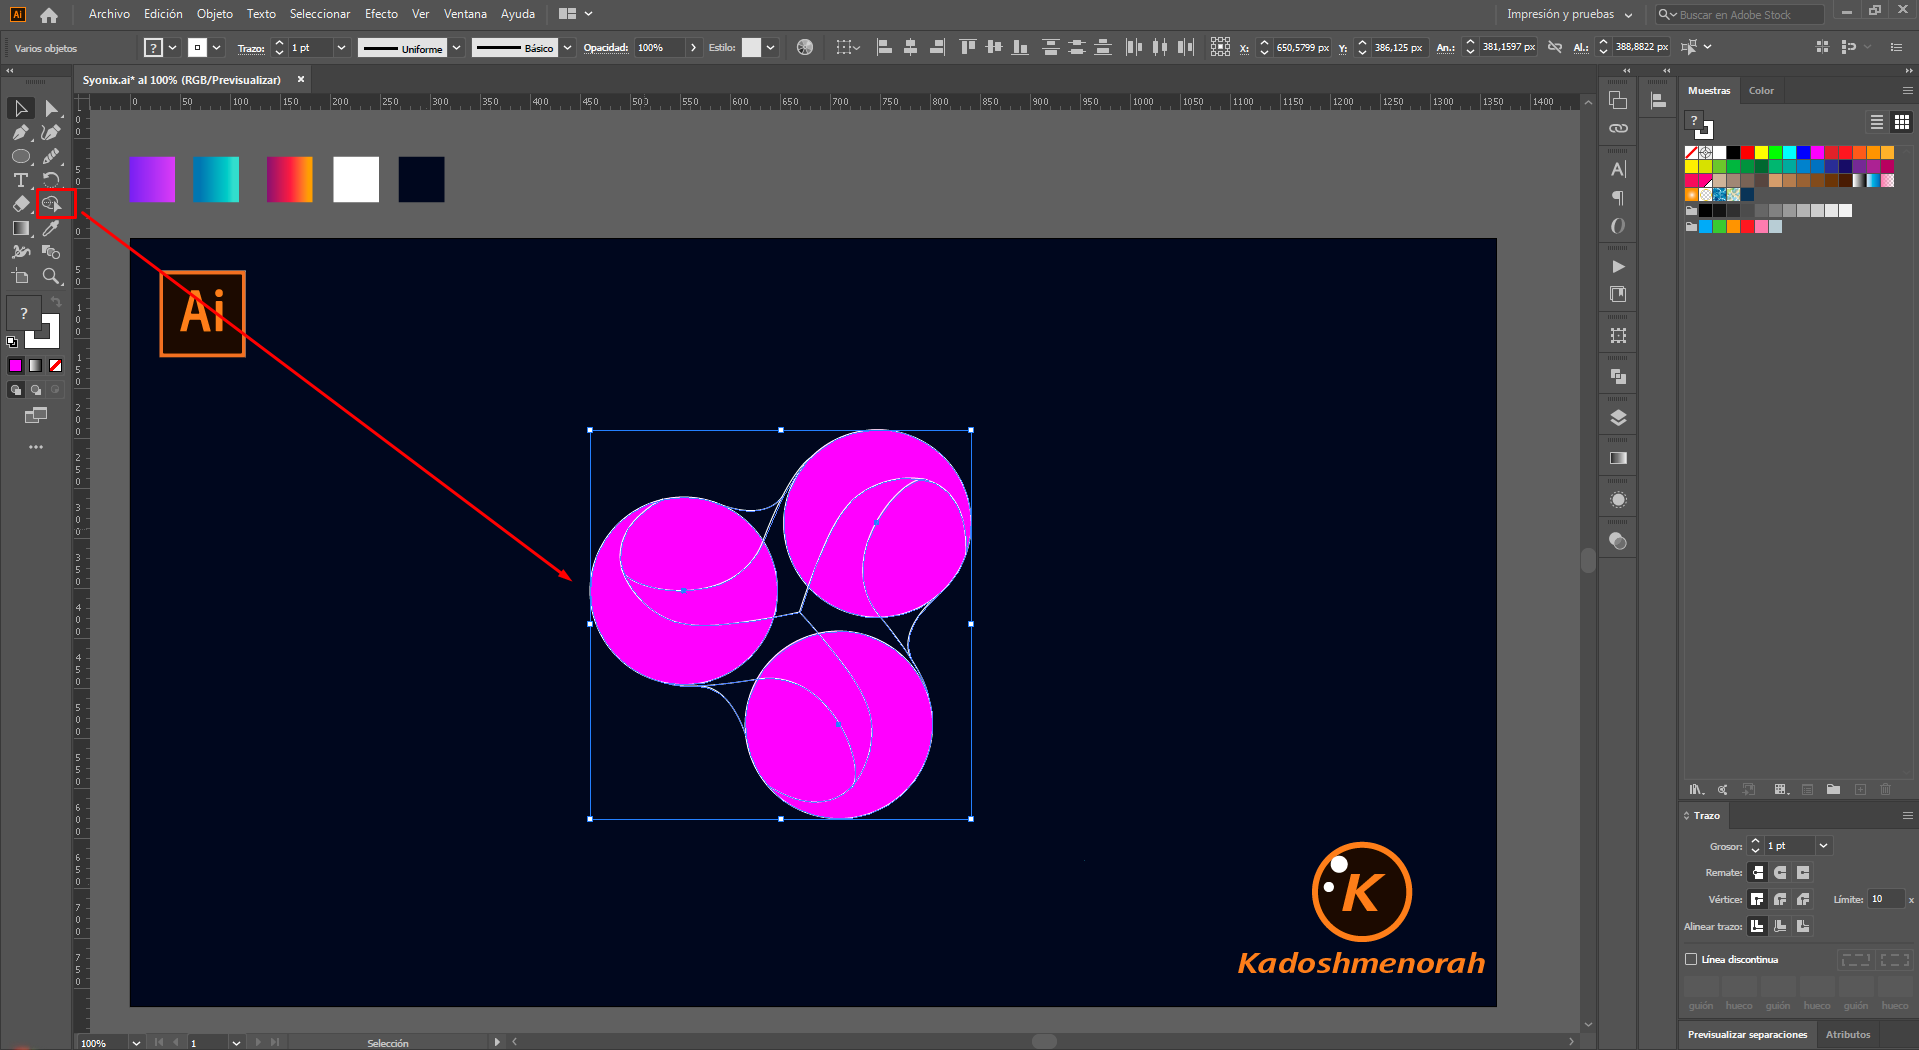Open the Objeto menu
Viewport: 1919px width, 1050px height.
click(215, 14)
